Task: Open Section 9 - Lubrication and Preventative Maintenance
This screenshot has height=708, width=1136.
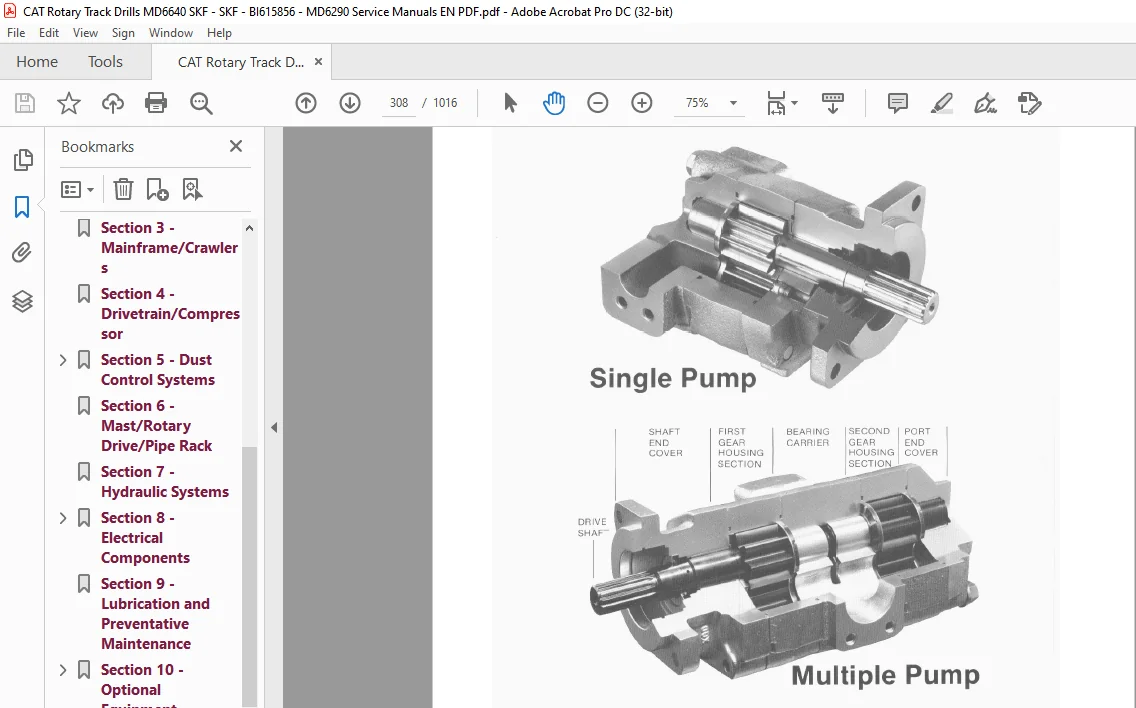Action: coord(155,614)
